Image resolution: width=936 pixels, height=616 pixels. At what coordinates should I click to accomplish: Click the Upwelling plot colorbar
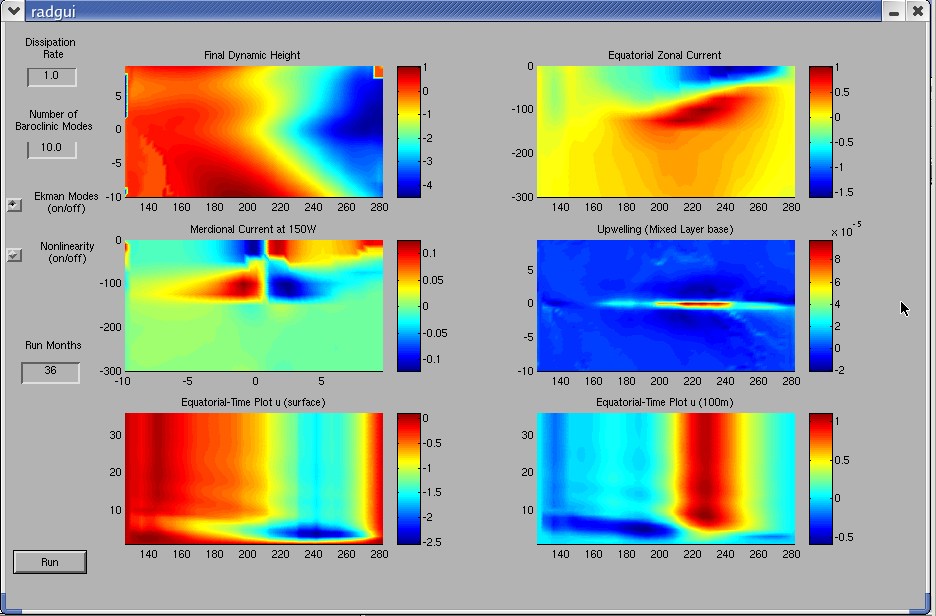(820, 305)
